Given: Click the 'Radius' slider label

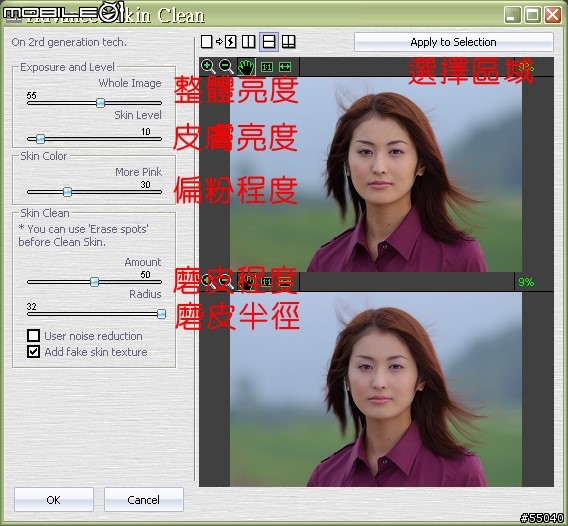Looking at the screenshot, I should [145, 294].
